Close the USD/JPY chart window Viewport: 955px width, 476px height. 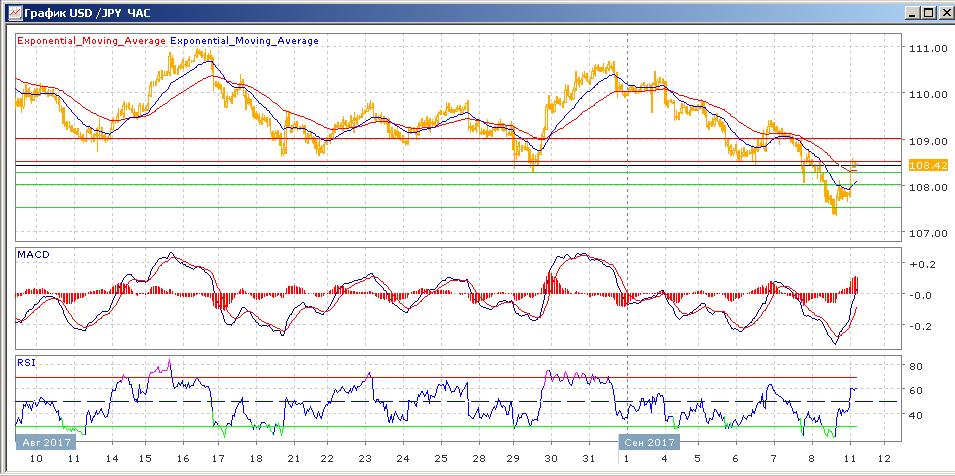(x=944, y=12)
